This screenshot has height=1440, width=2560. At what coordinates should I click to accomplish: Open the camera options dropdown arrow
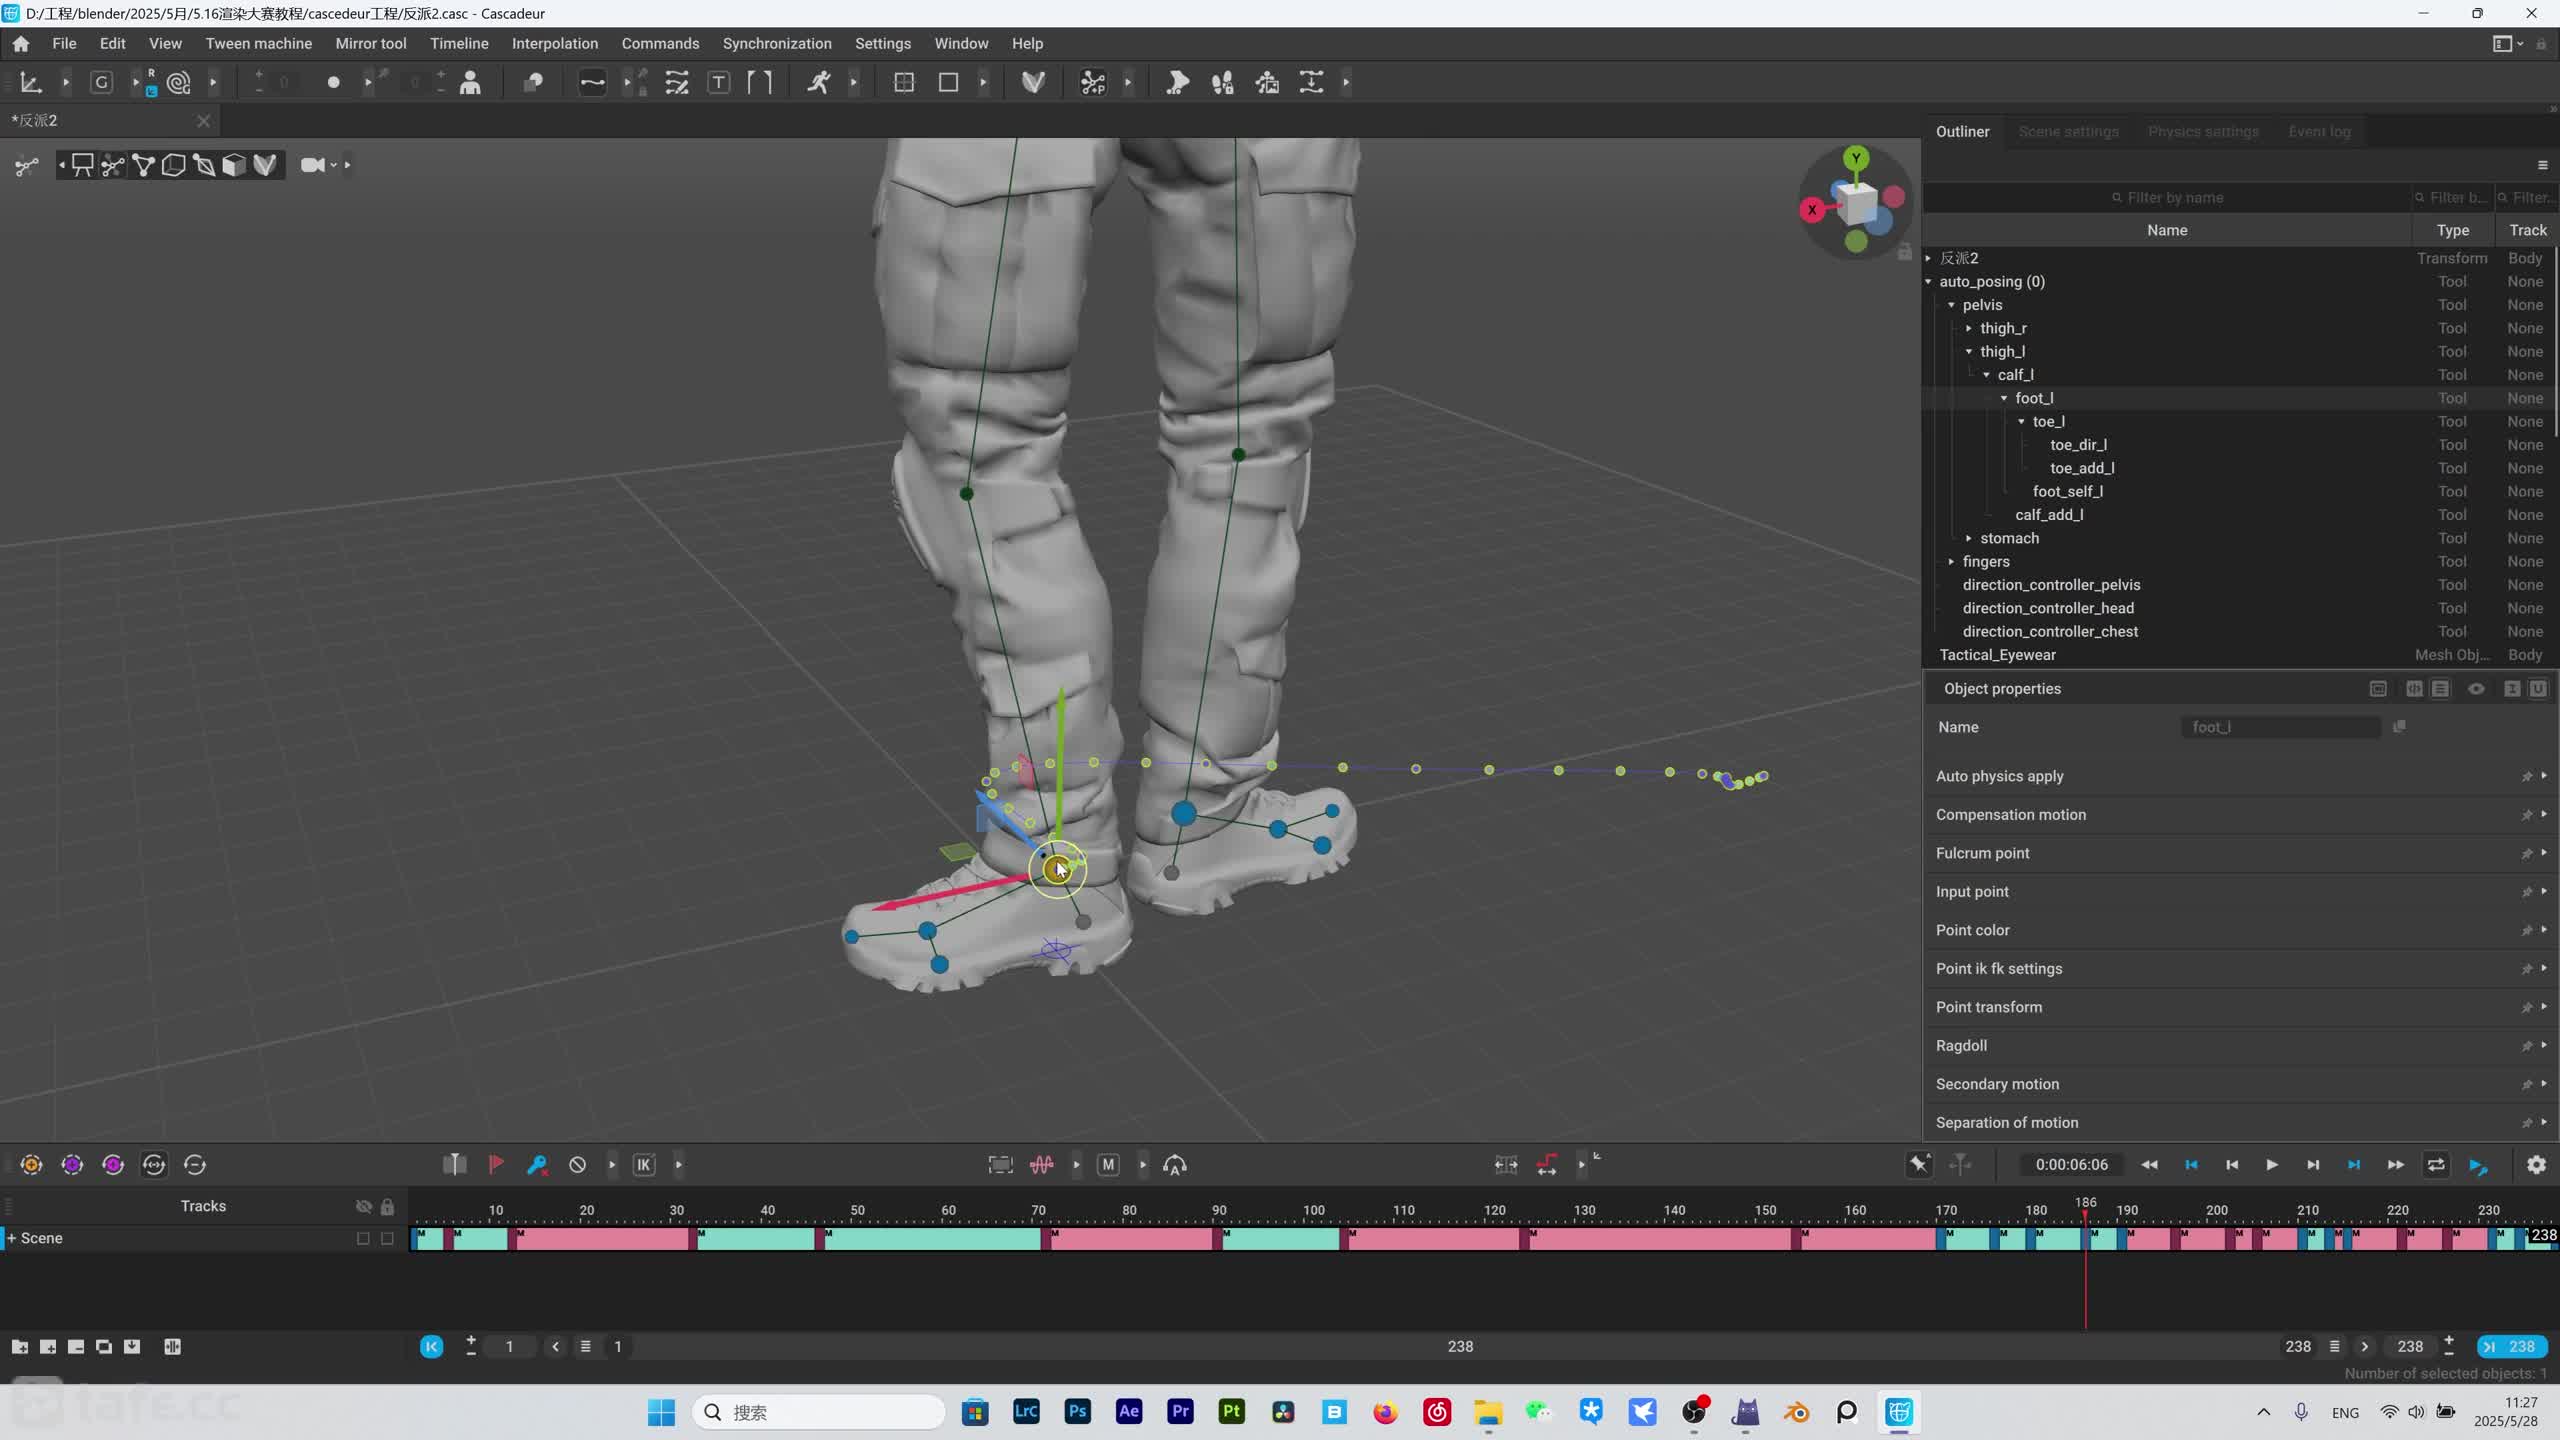point(334,165)
